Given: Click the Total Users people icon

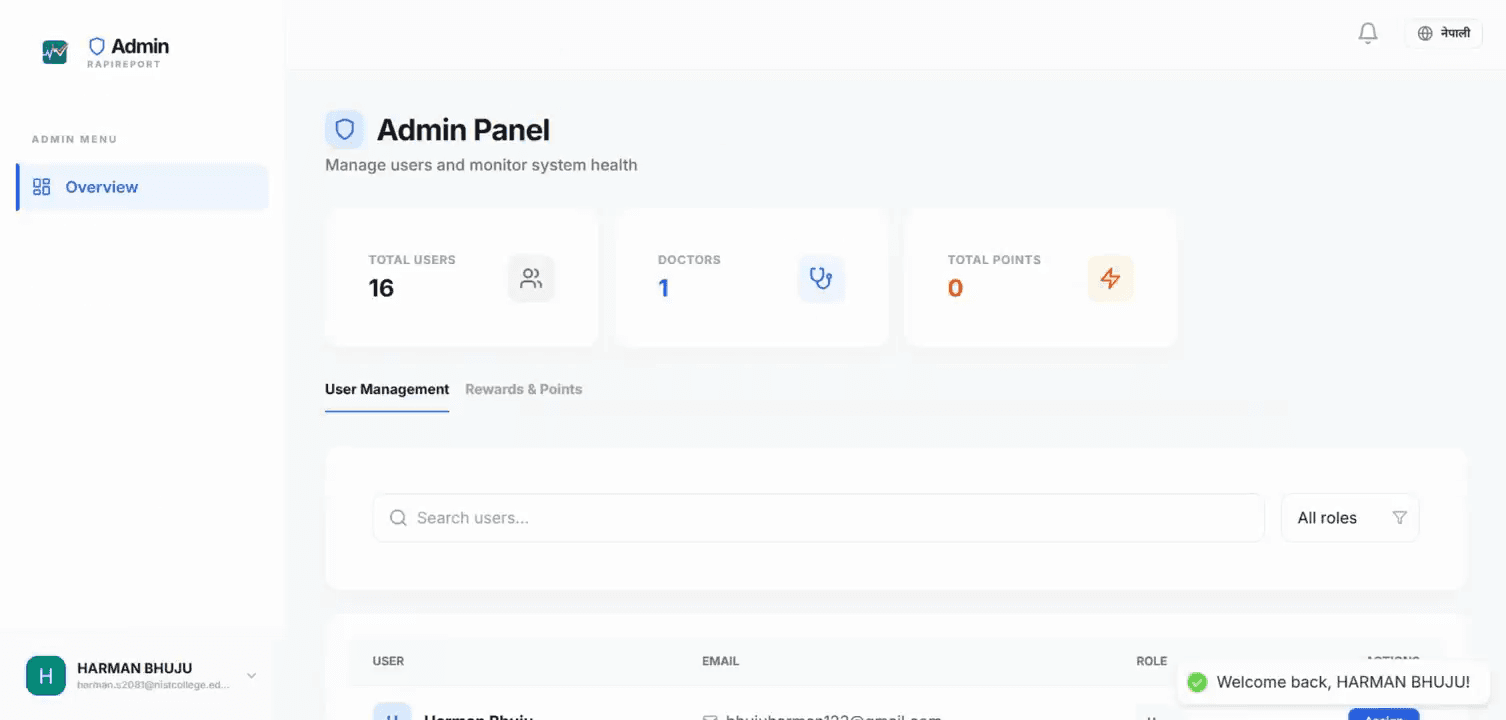Looking at the screenshot, I should pyautogui.click(x=531, y=278).
